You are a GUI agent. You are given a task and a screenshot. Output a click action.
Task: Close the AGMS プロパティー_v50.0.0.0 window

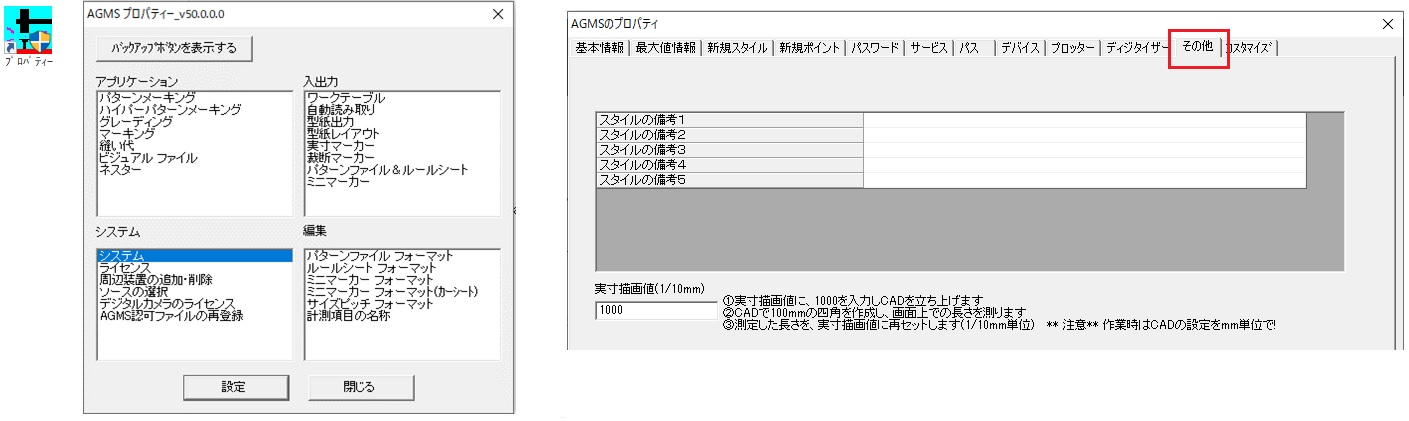(x=498, y=13)
